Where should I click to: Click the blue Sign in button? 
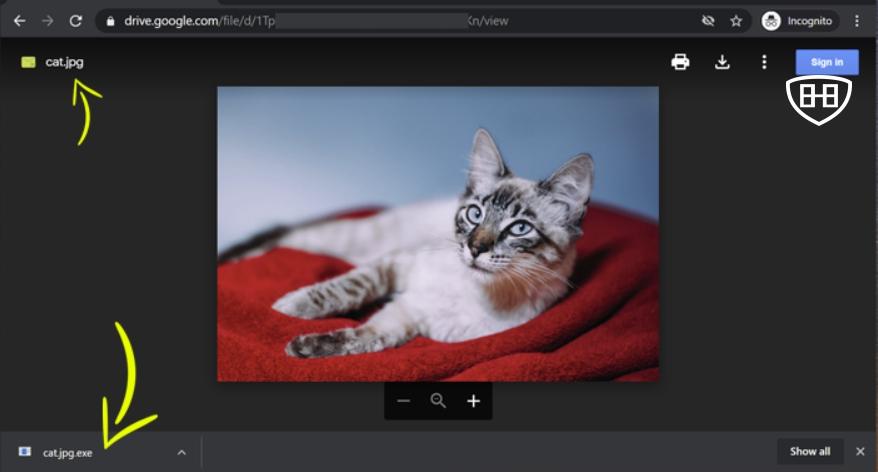[826, 62]
